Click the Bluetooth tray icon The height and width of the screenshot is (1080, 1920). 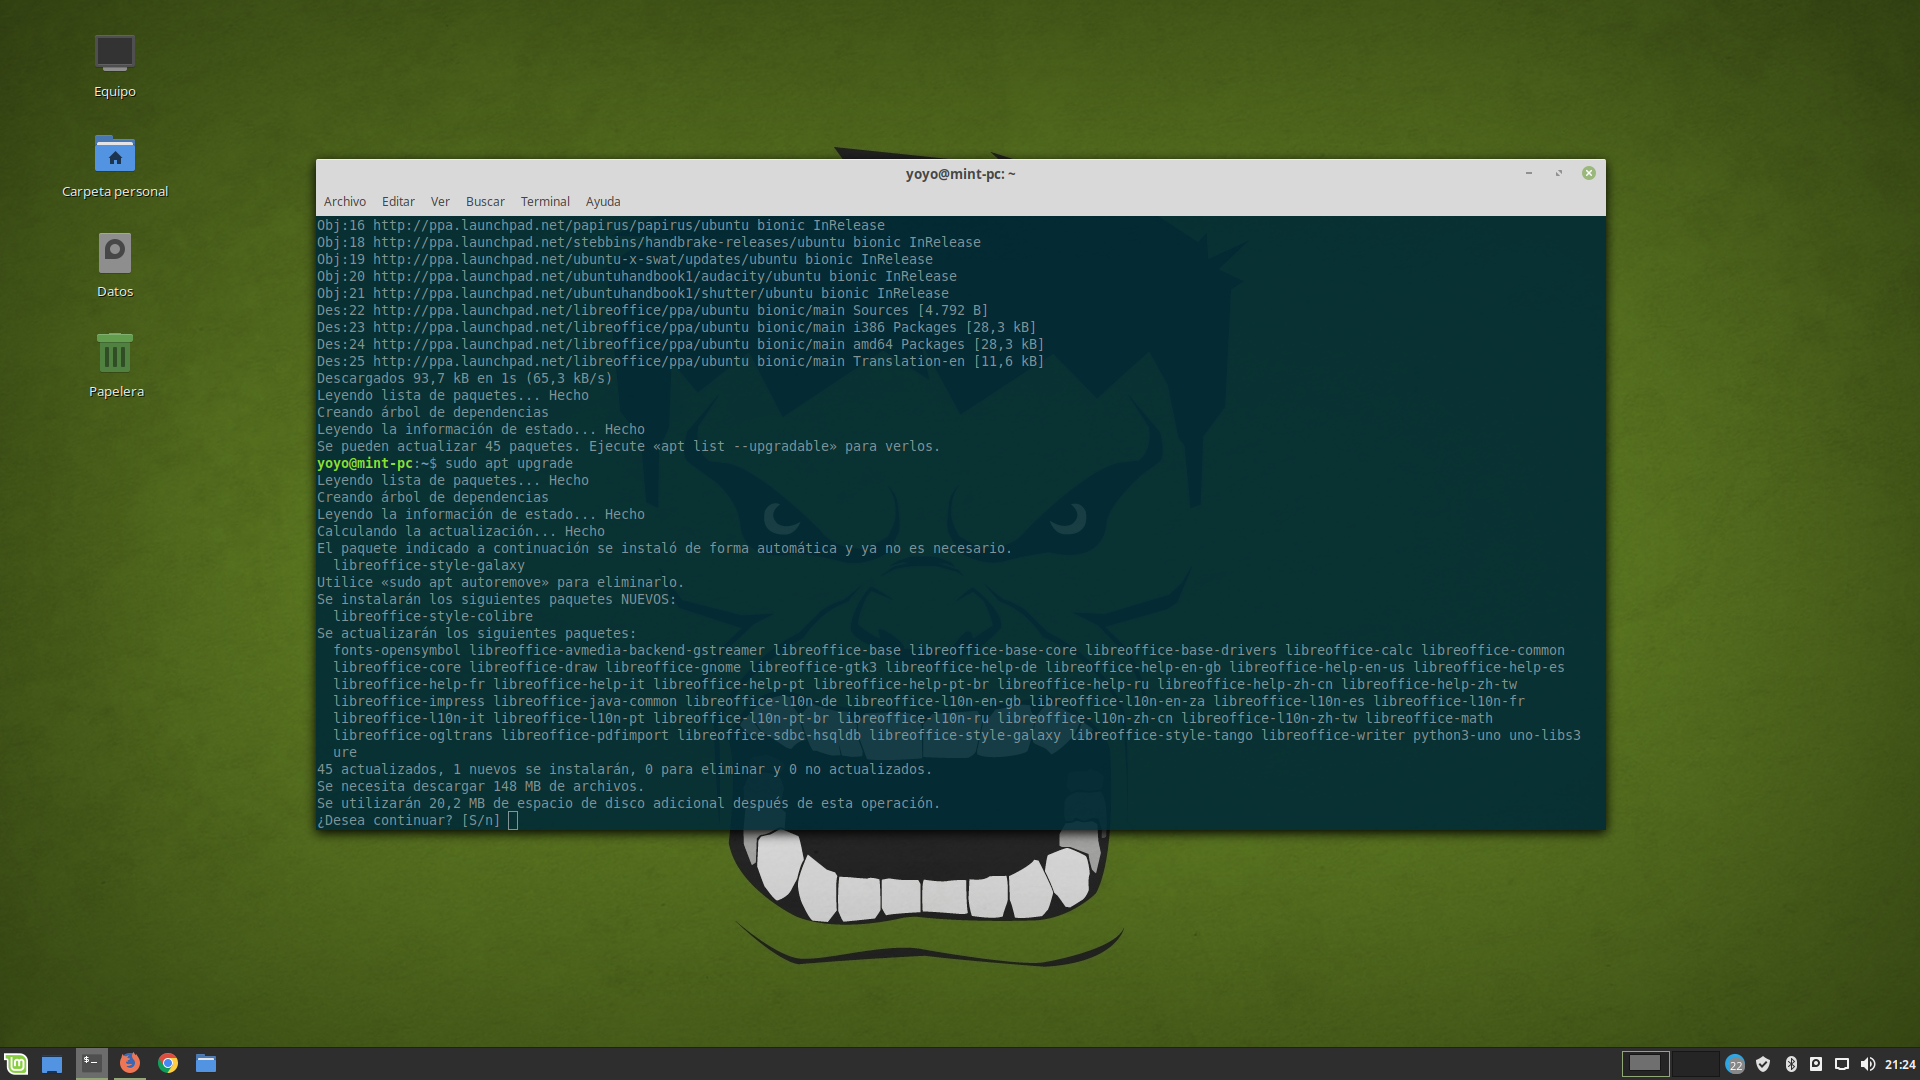[x=1791, y=1064]
